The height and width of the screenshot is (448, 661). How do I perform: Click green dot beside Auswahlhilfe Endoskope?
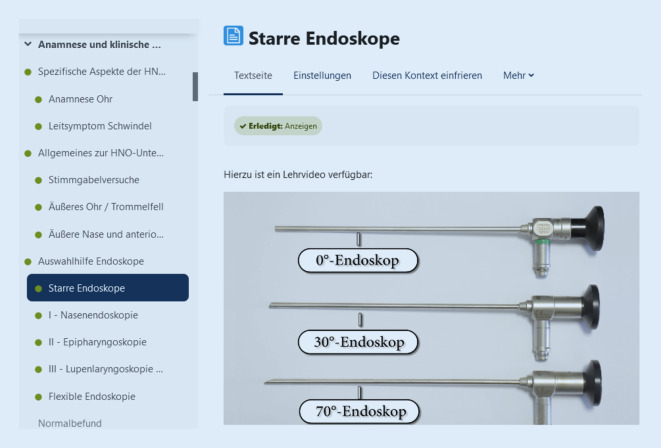tap(28, 262)
